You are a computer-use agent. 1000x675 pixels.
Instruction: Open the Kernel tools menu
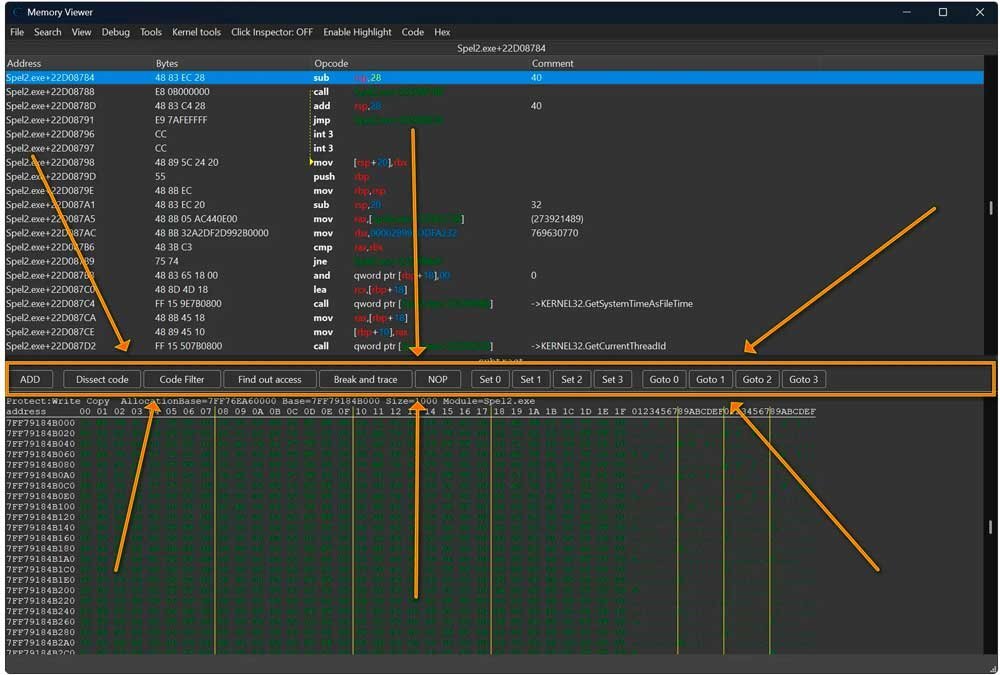click(196, 32)
